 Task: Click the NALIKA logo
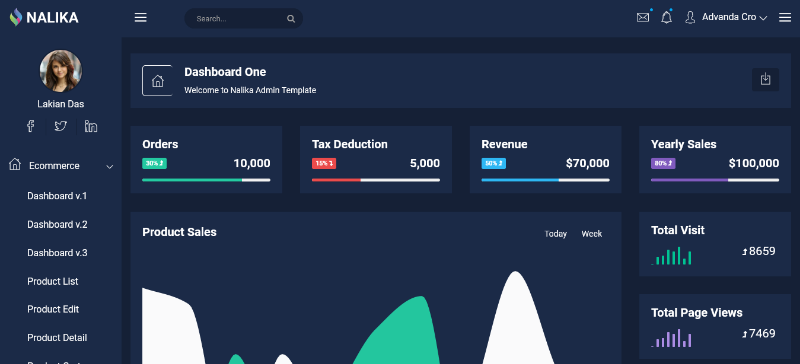pyautogui.click(x=44, y=17)
